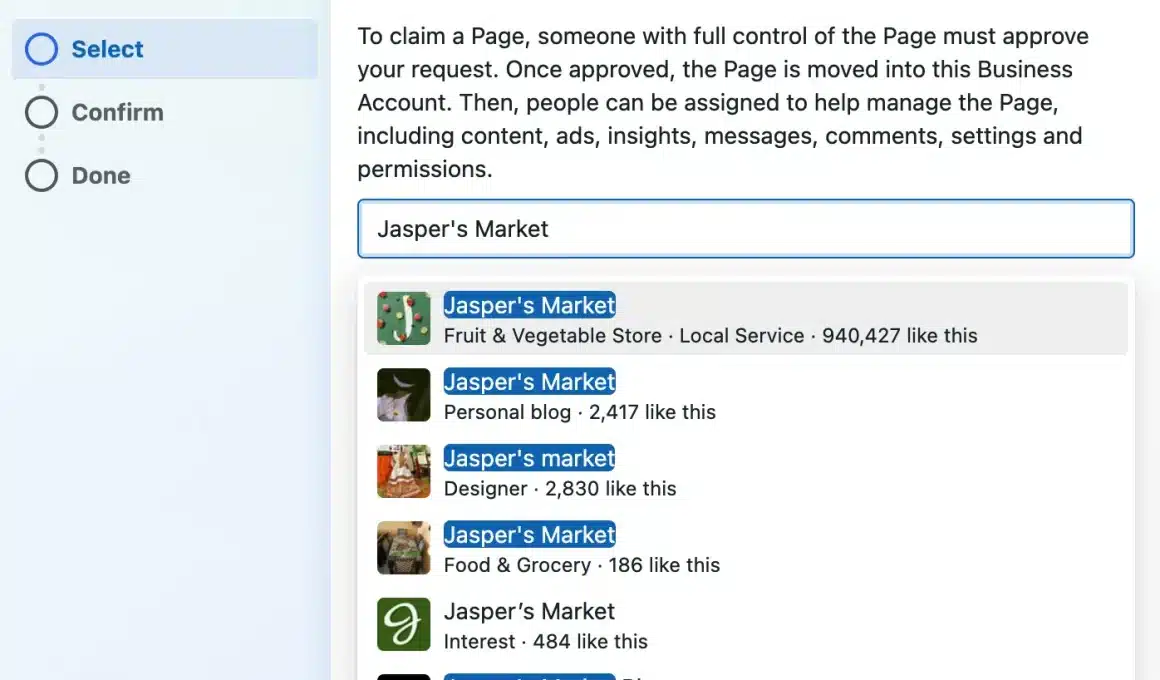Click the Done step circle indicator
1160x680 pixels.
pos(41,176)
